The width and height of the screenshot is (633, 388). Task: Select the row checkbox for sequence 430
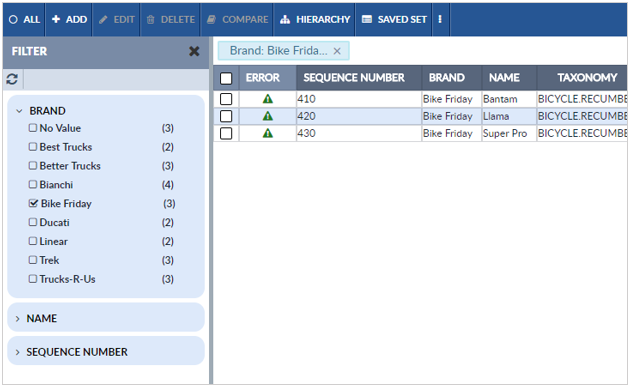point(226,133)
